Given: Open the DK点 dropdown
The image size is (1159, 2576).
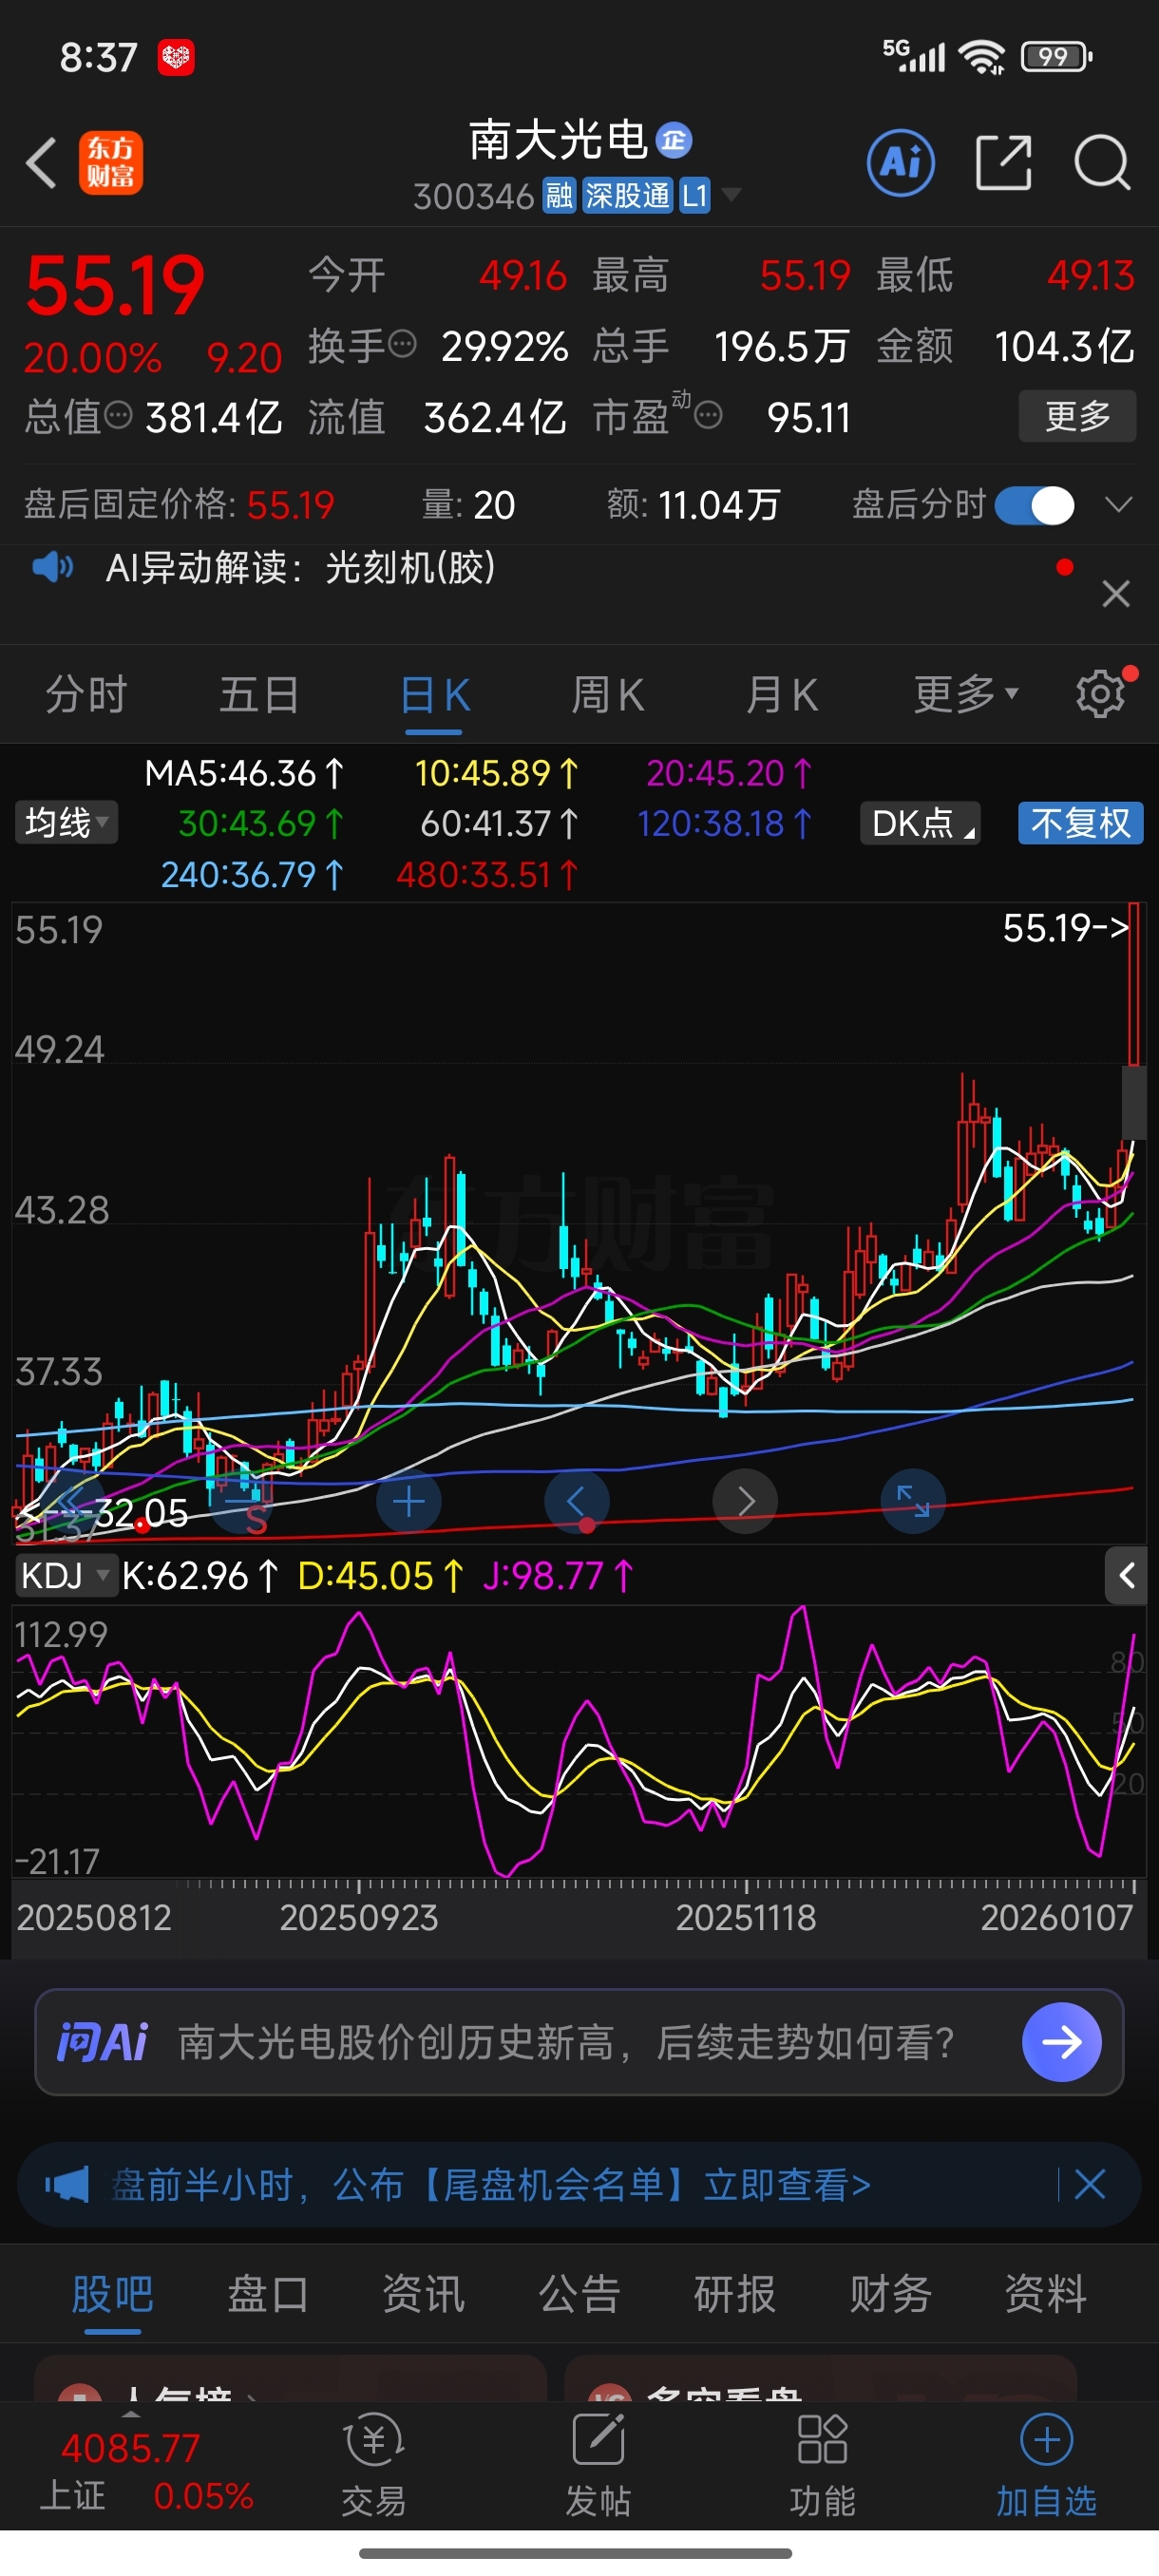Looking at the screenshot, I should pos(920,823).
